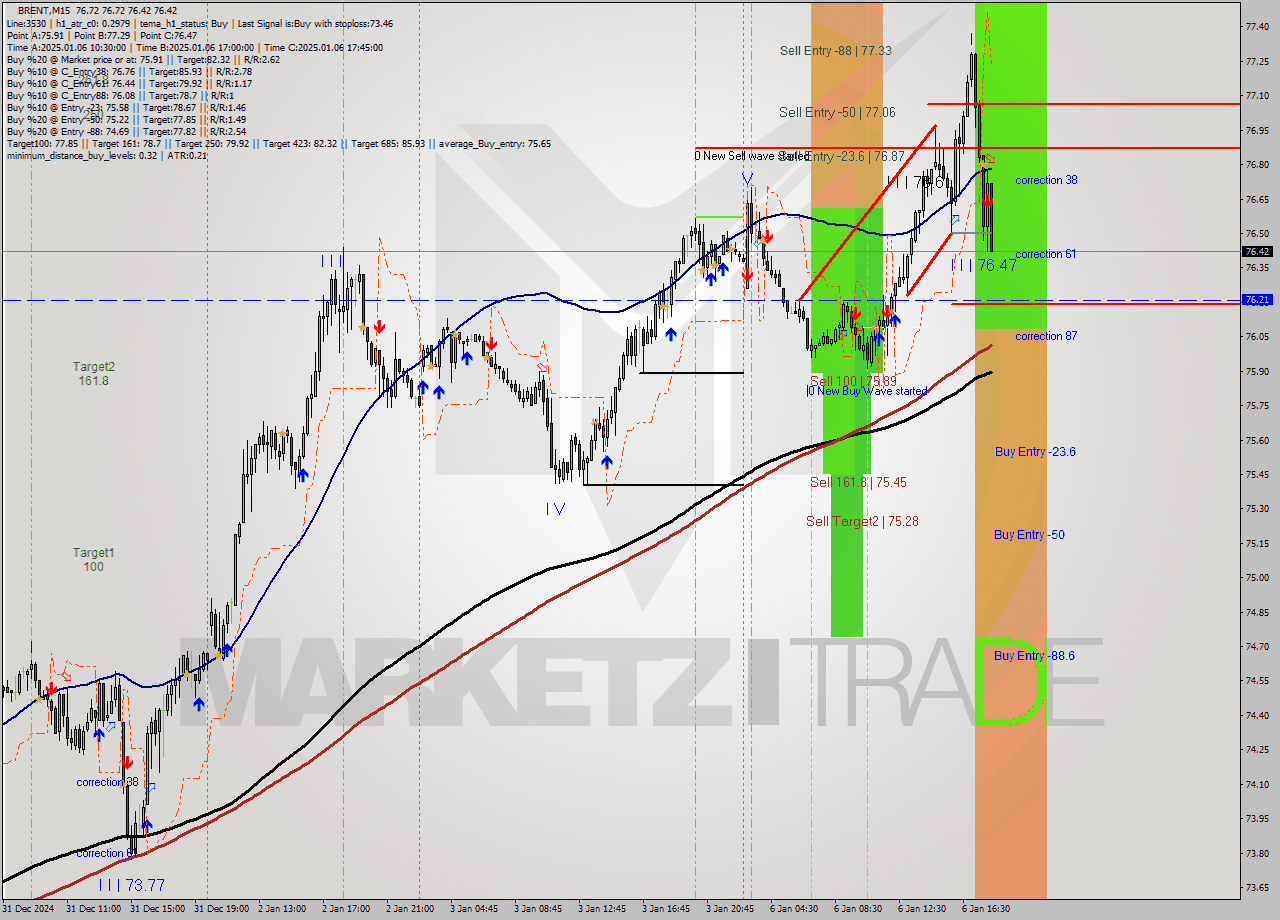Select the 'correction 87' label

1046,336
